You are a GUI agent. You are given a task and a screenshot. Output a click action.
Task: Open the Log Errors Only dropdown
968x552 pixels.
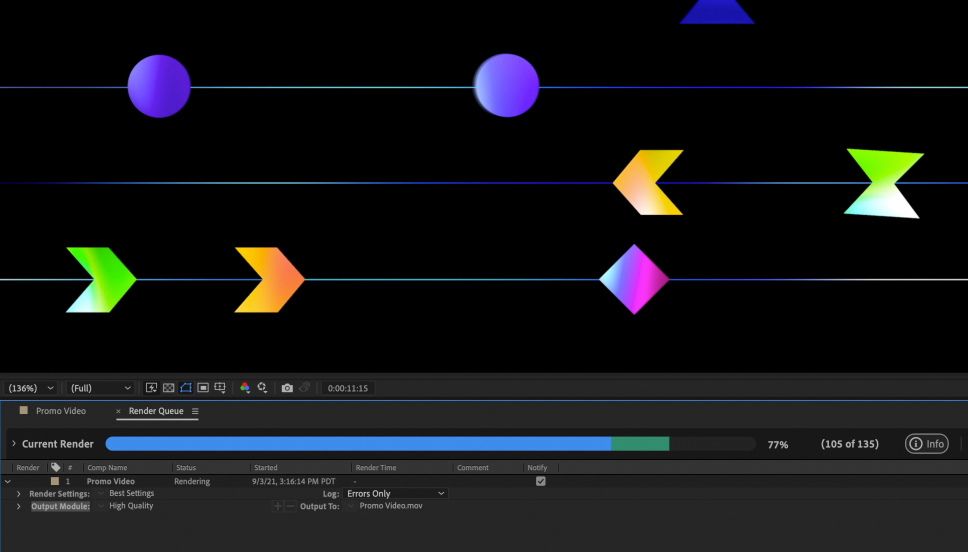(396, 493)
